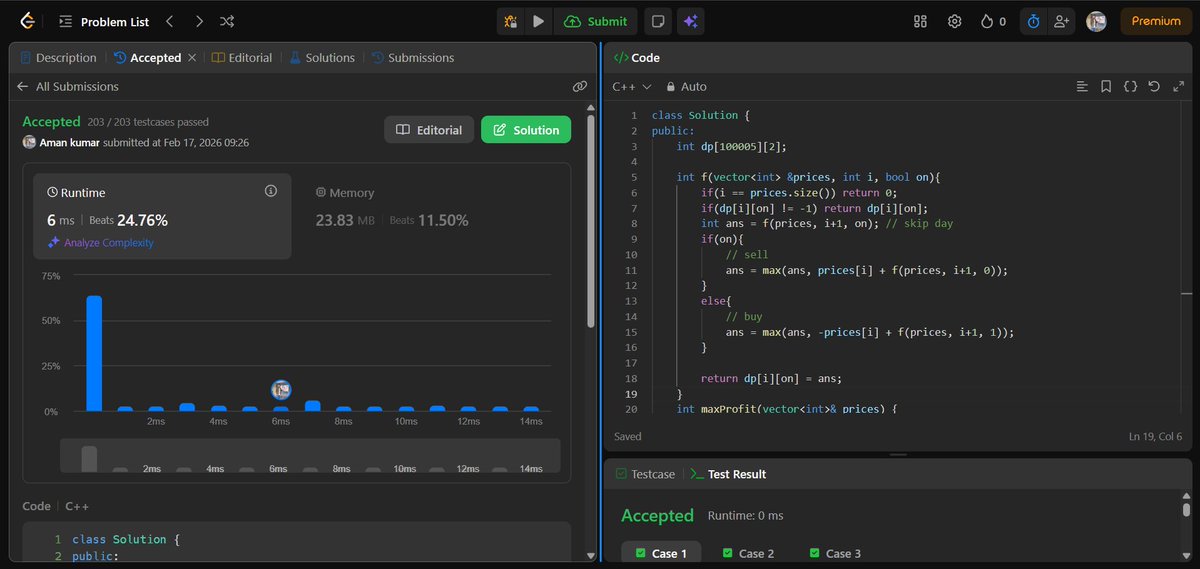Run the code with play button

coord(539,21)
